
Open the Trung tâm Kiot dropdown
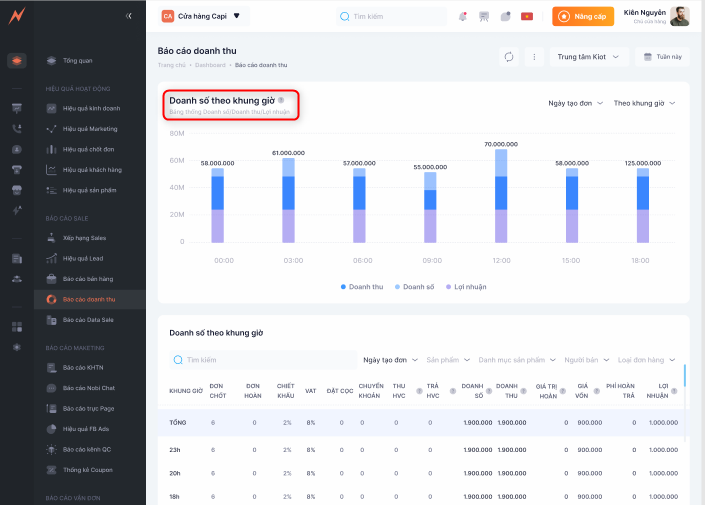tap(588, 57)
